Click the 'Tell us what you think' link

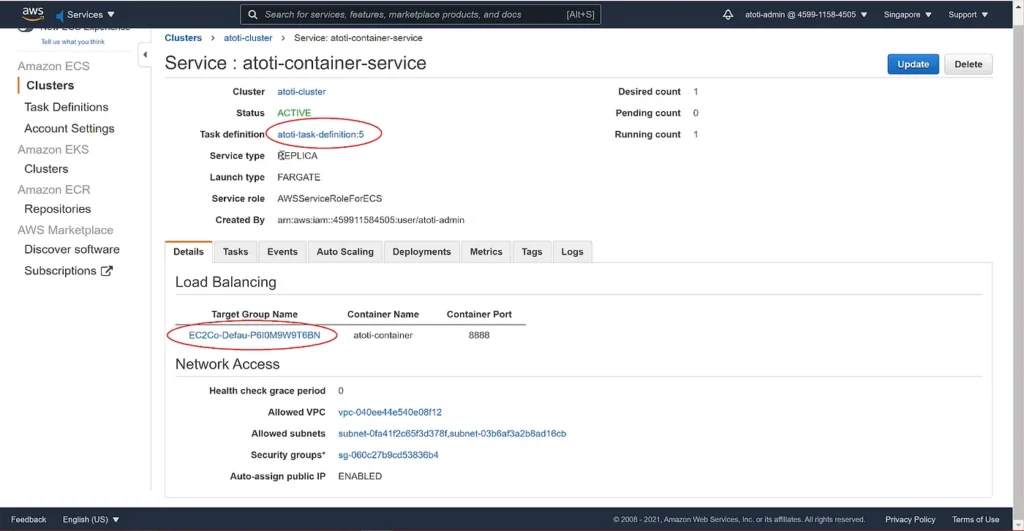tap(72, 42)
